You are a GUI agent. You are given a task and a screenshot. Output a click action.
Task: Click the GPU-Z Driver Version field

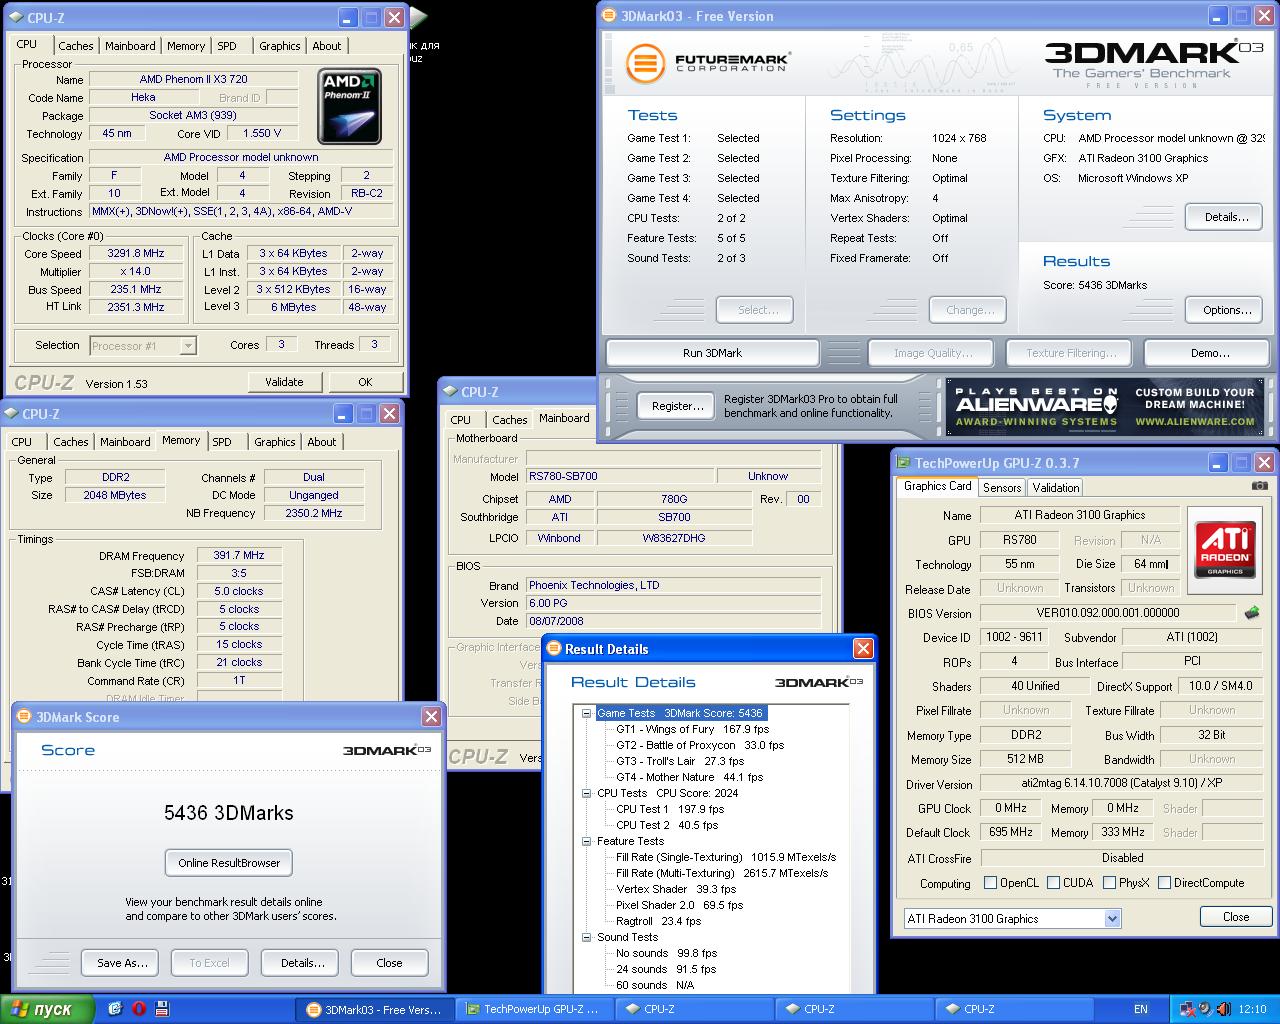point(1121,784)
